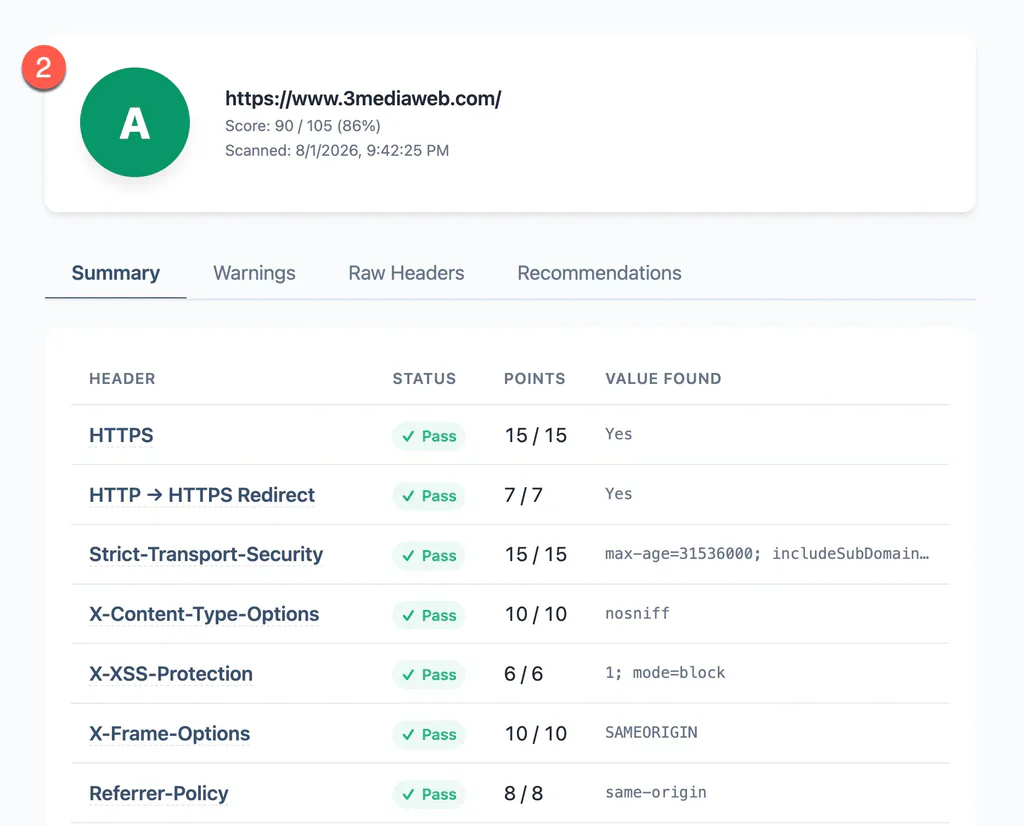
Task: Click Pass badge for HTTP → HTTPS Redirect
Action: [428, 496]
